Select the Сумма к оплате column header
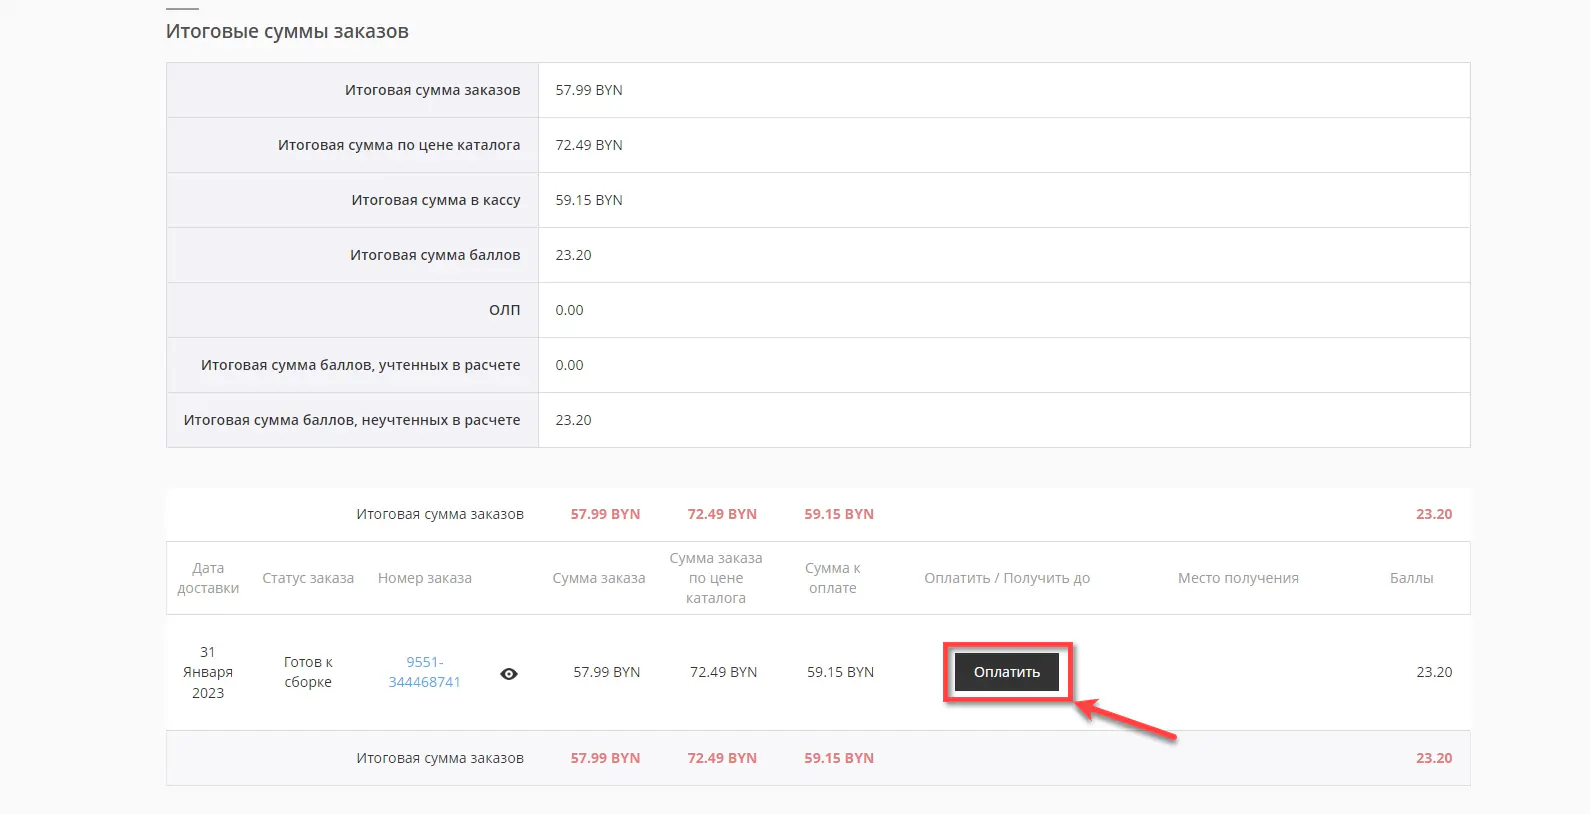Image resolution: width=1590 pixels, height=814 pixels. 832,578
